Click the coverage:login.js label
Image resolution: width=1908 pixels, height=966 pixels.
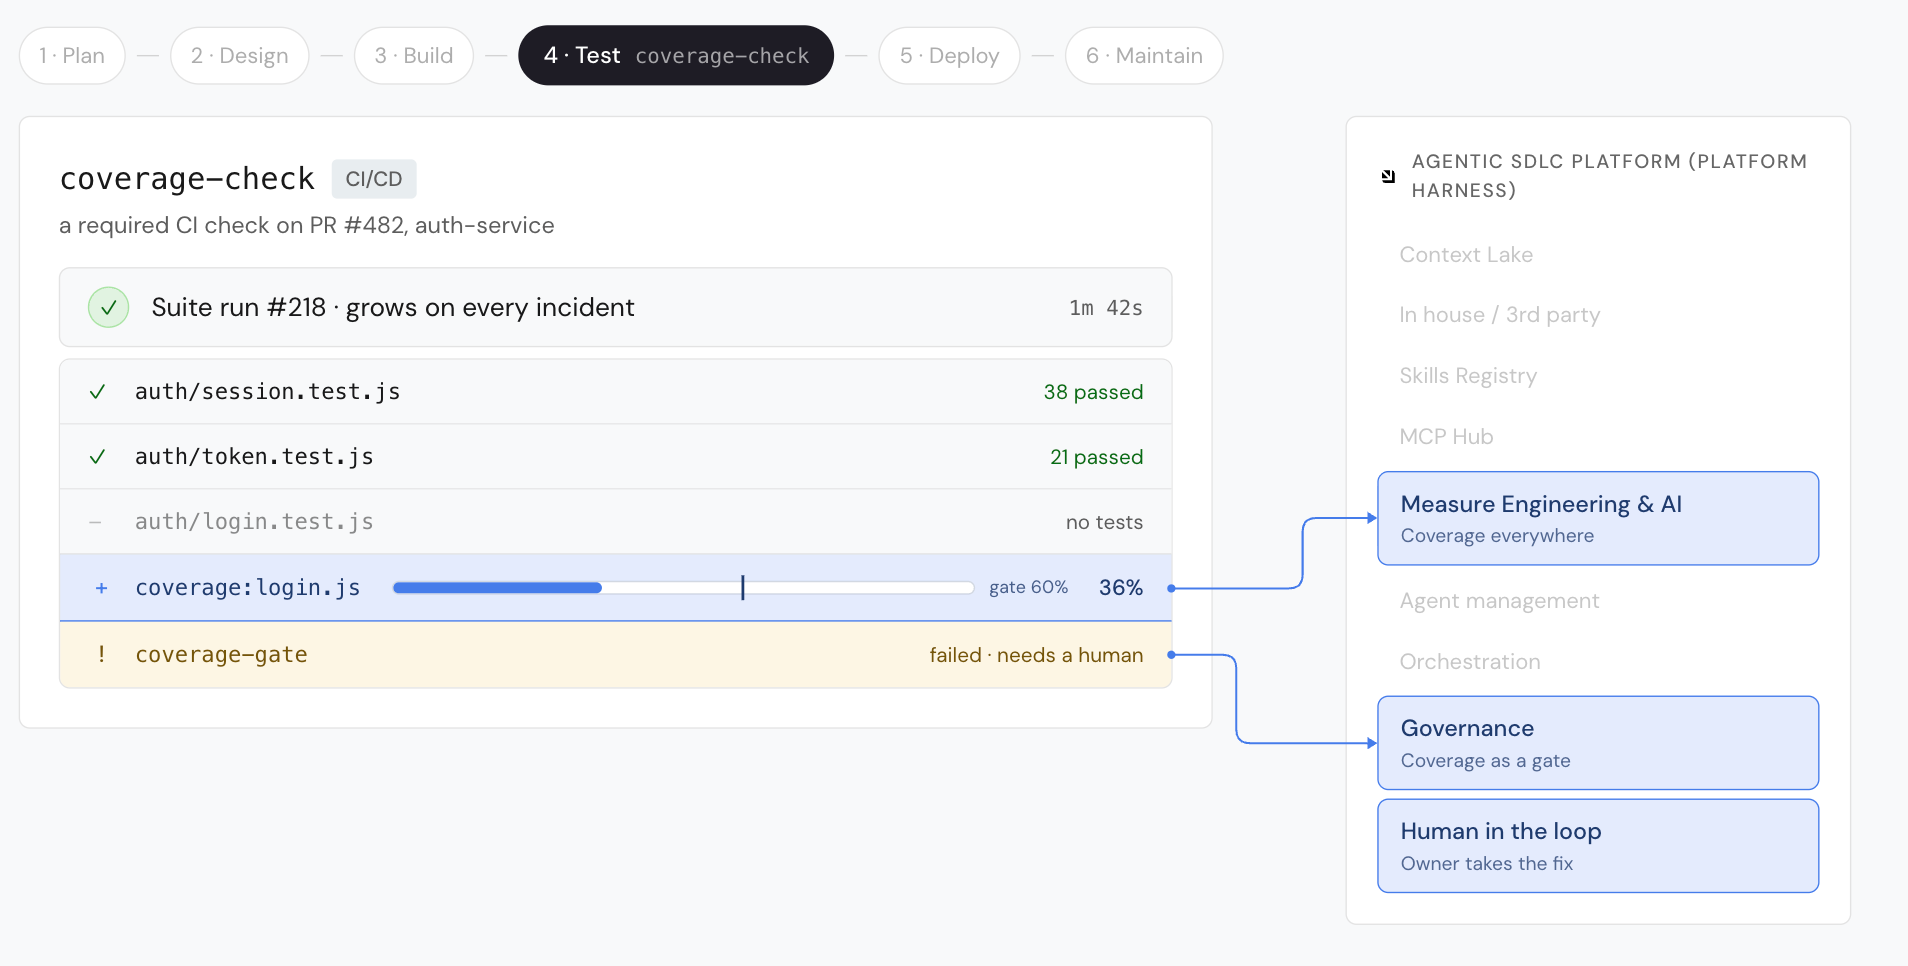pyautogui.click(x=248, y=588)
